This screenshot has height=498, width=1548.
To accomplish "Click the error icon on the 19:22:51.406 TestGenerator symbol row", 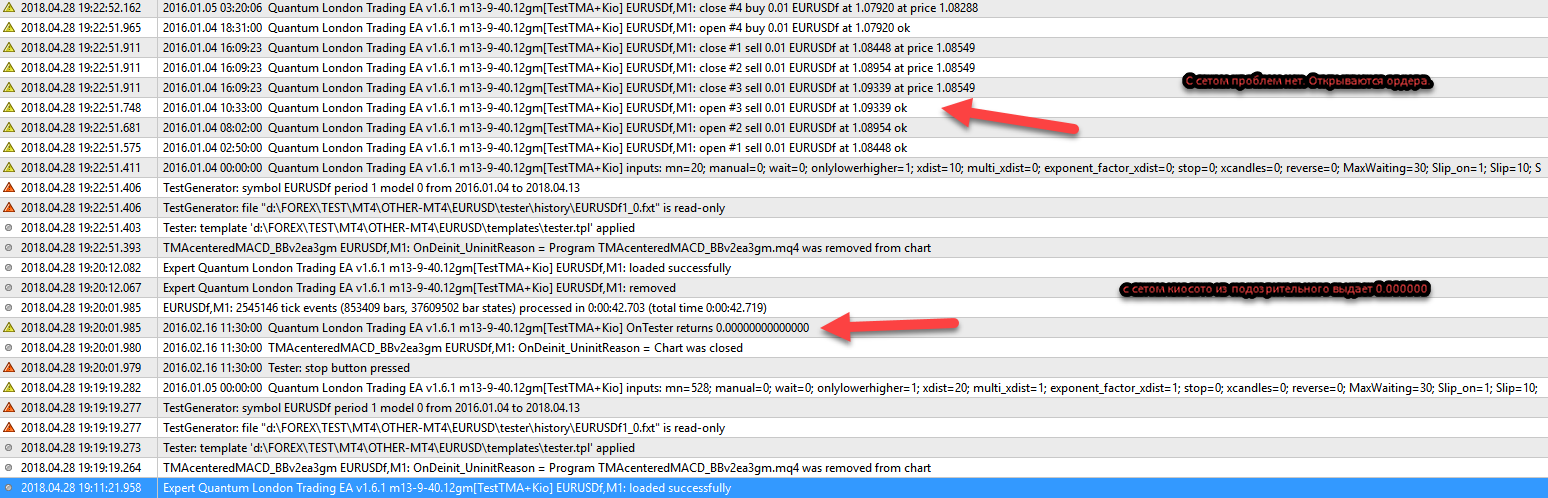I will 9,187.
